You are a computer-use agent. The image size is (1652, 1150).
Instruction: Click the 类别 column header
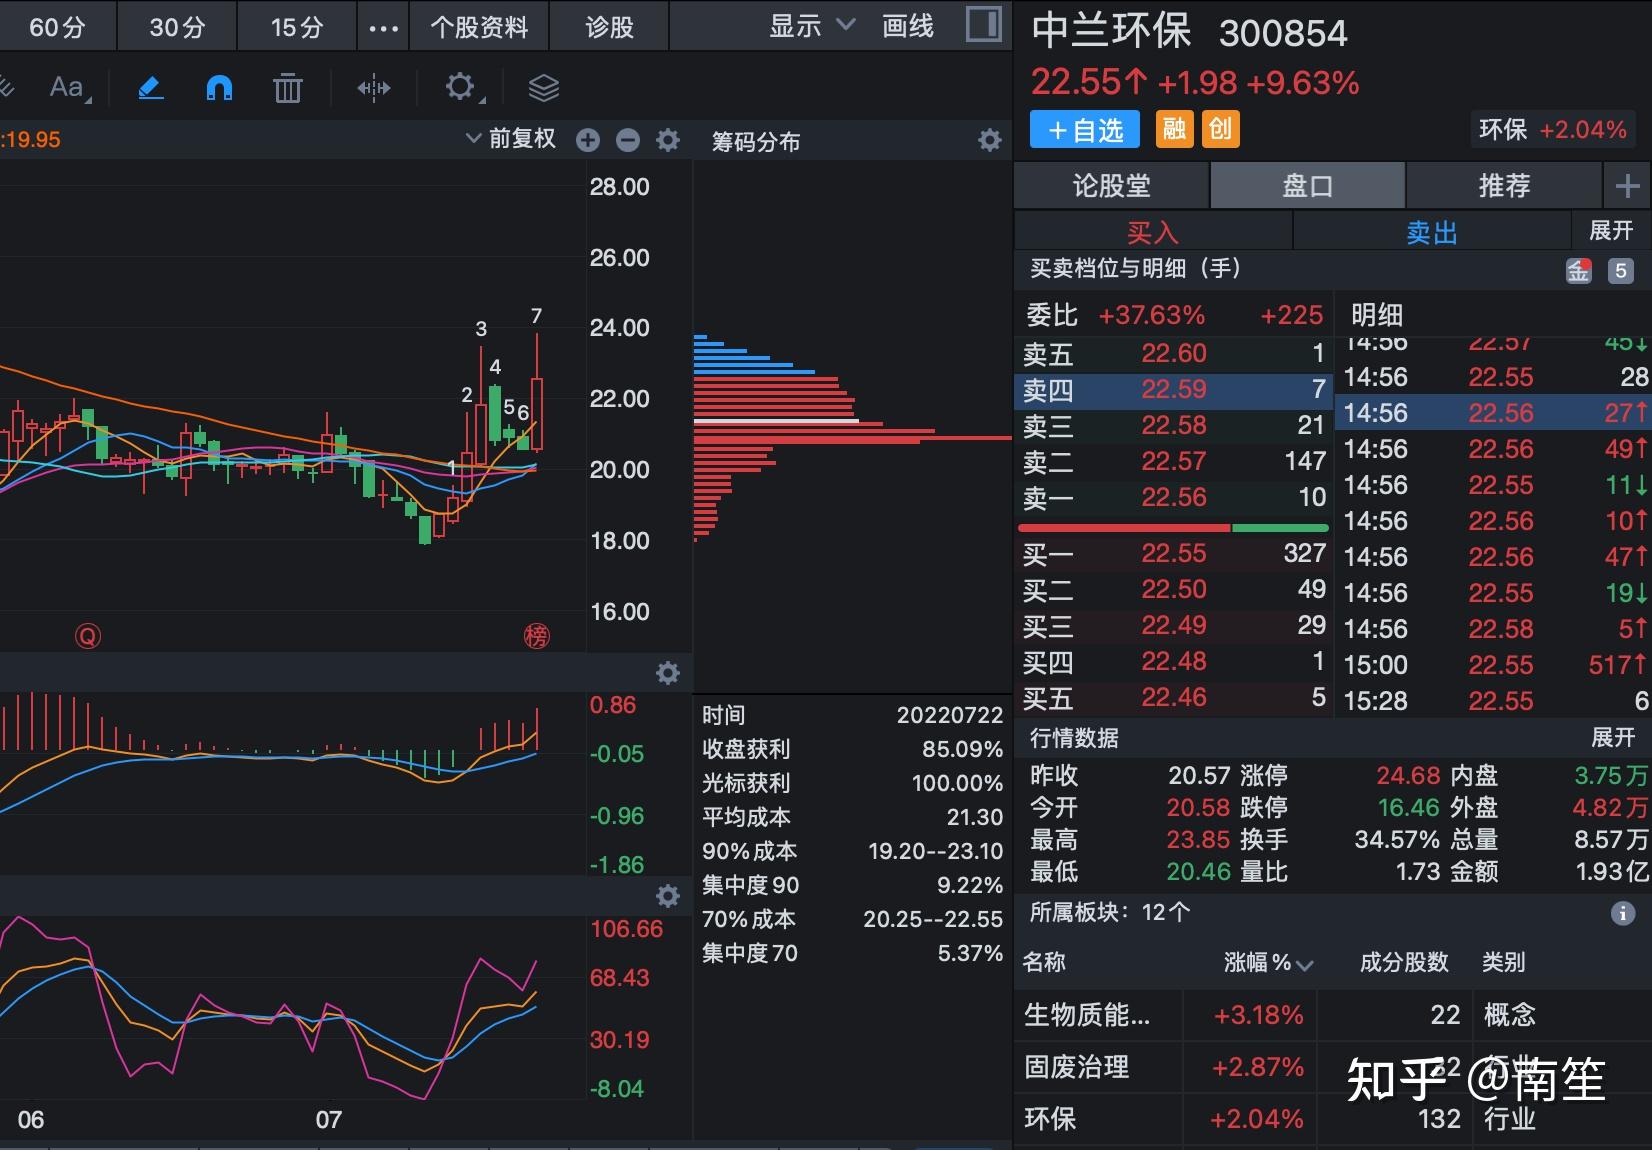1504,963
